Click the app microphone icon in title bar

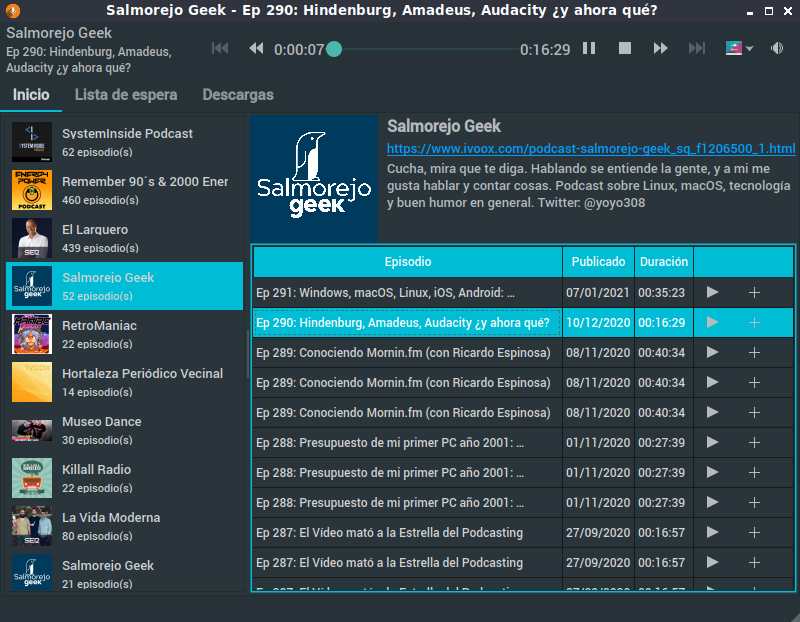click(x=12, y=11)
